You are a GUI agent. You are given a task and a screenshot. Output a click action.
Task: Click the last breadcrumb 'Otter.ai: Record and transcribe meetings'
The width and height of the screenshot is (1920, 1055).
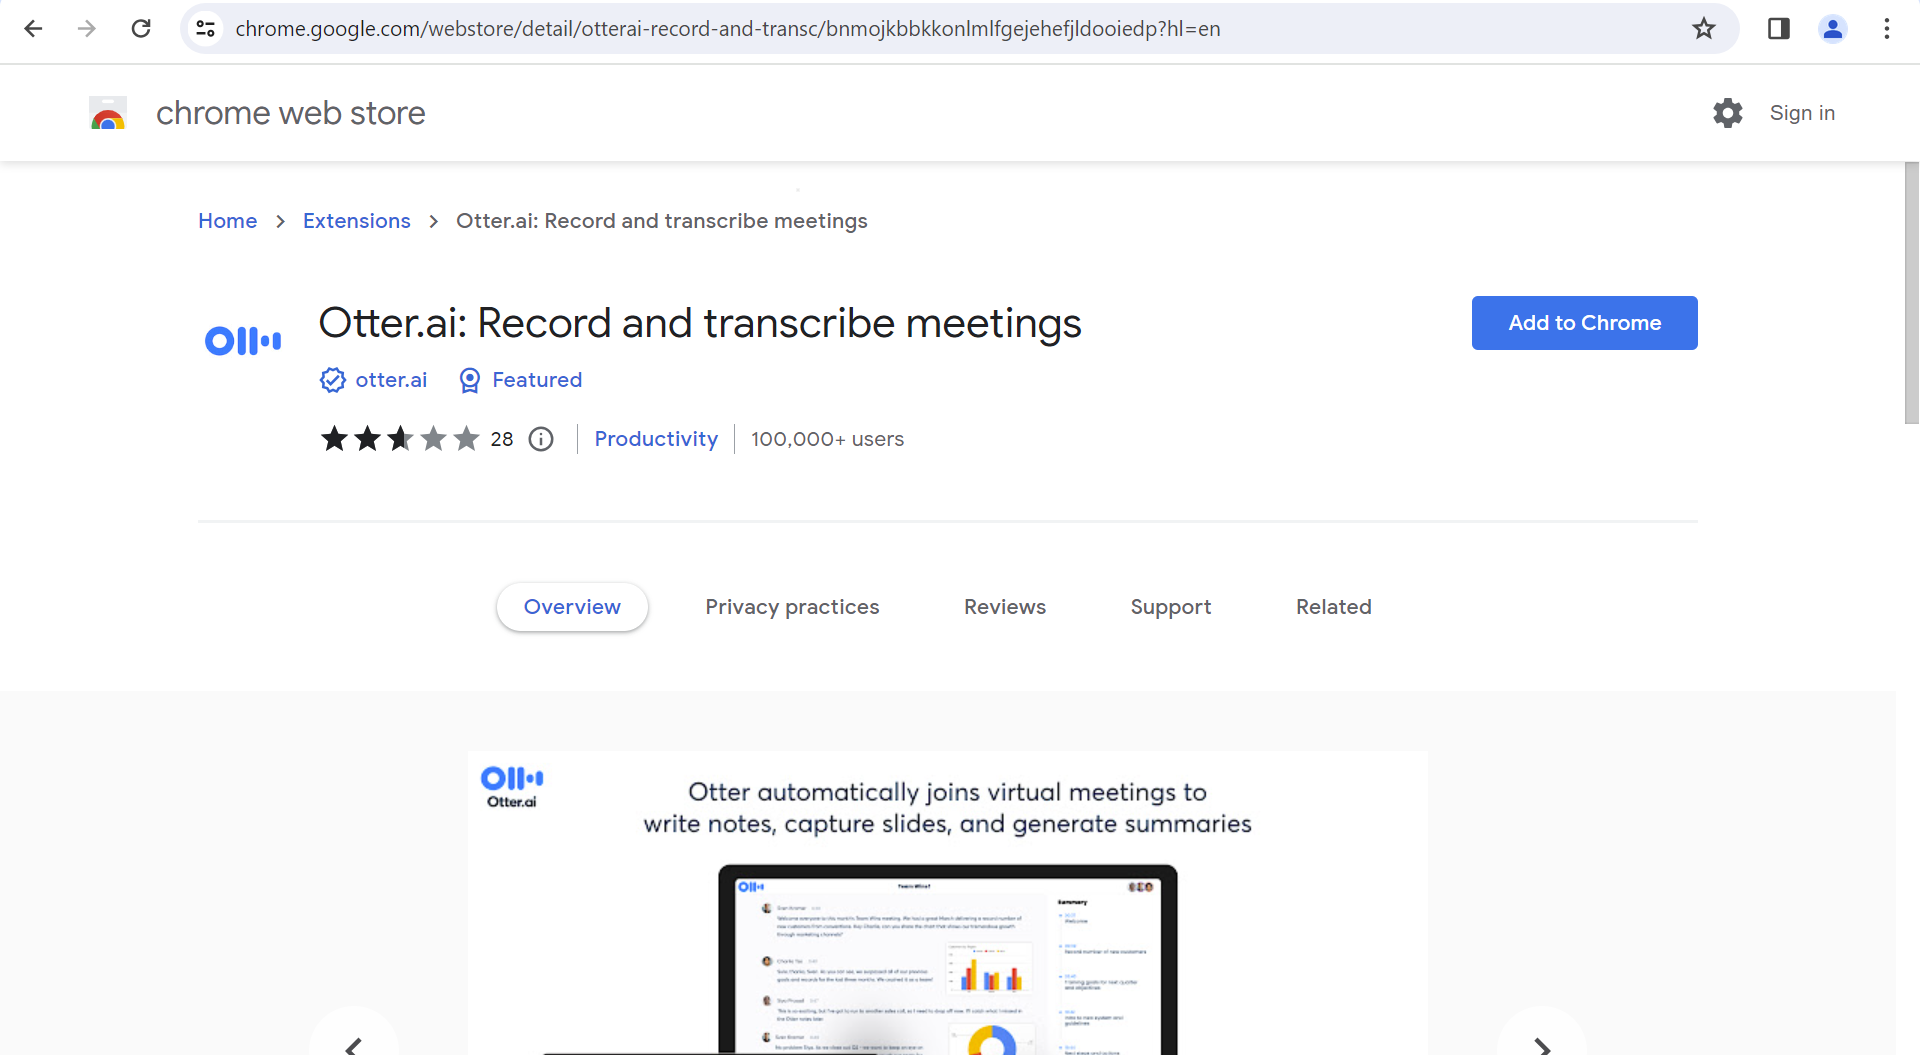click(x=662, y=221)
